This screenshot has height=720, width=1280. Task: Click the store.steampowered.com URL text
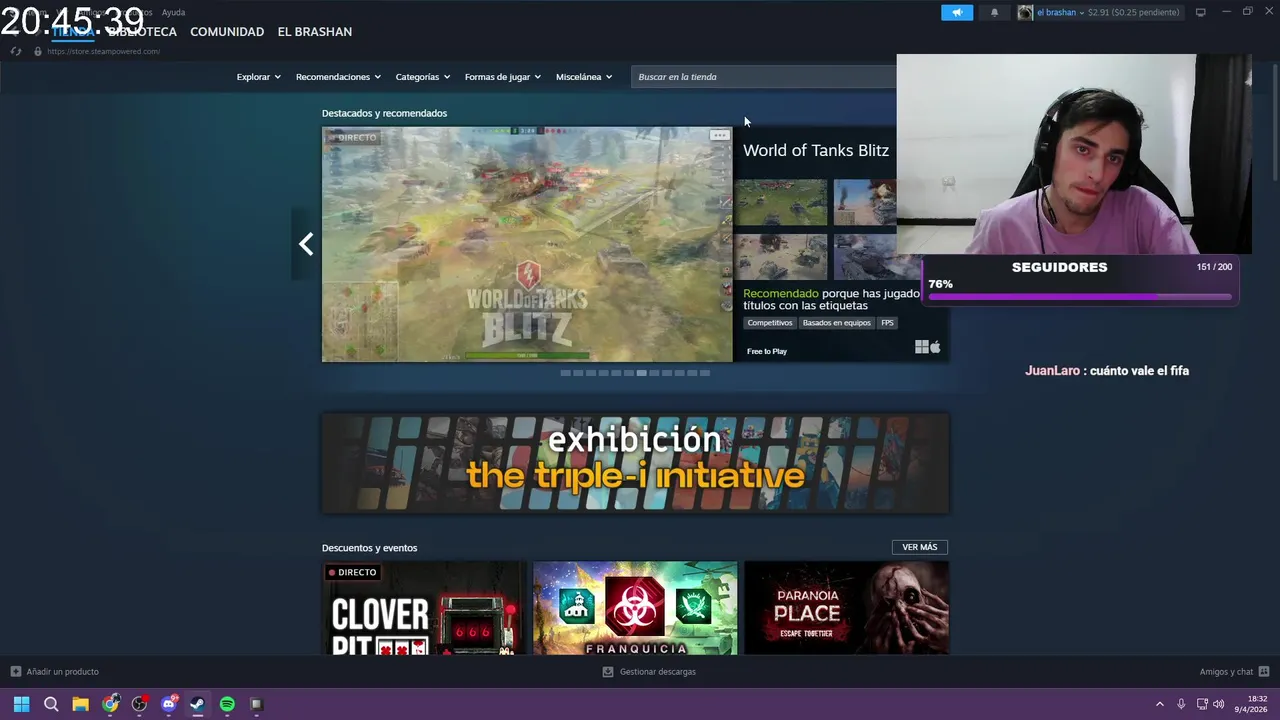click(x=103, y=51)
